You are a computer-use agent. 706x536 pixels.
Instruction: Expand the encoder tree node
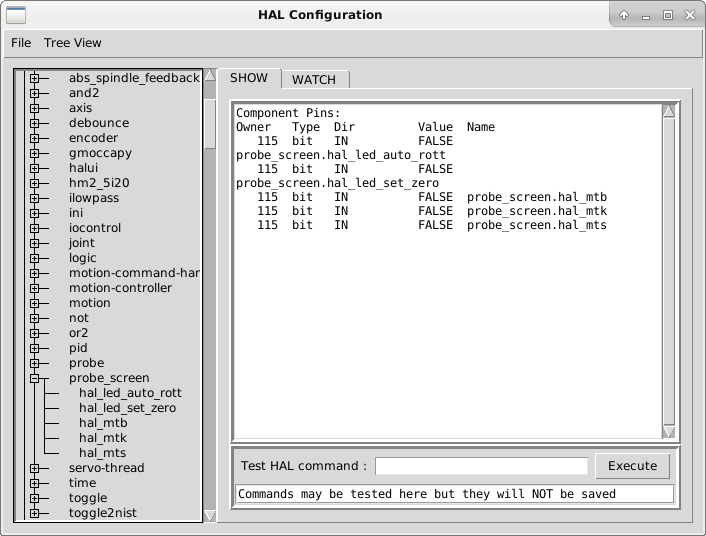pyautogui.click(x=35, y=138)
